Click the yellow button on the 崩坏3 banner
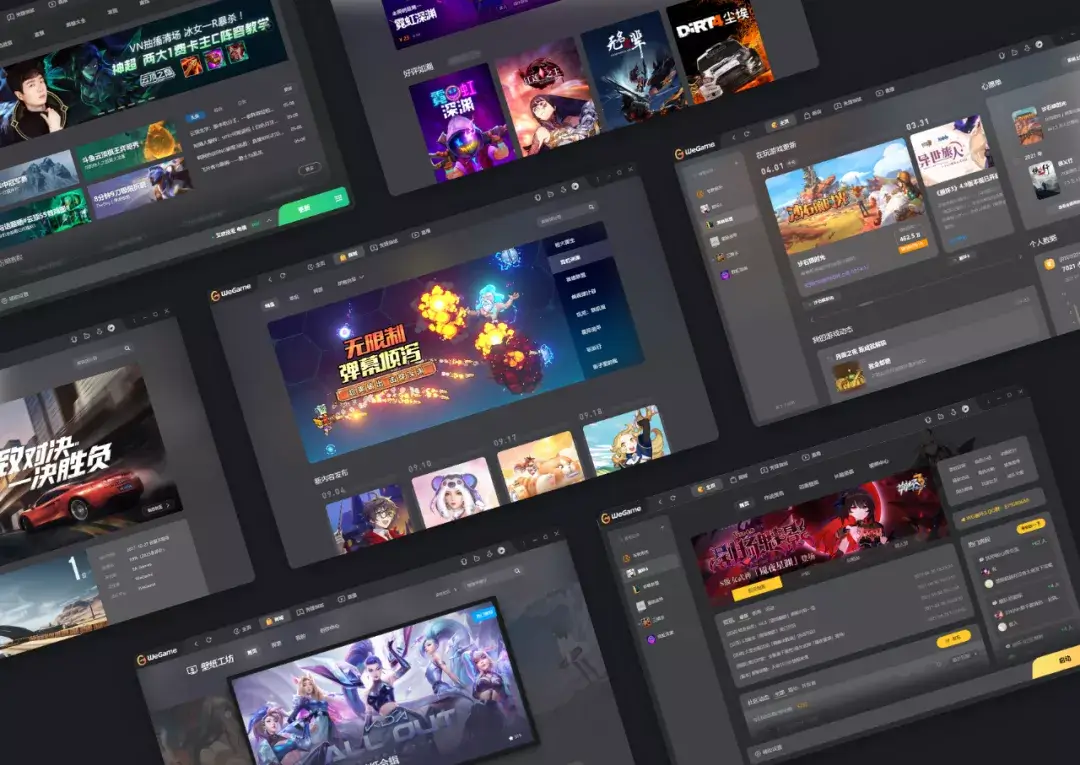Viewport: 1080px width, 765px height. 756,587
